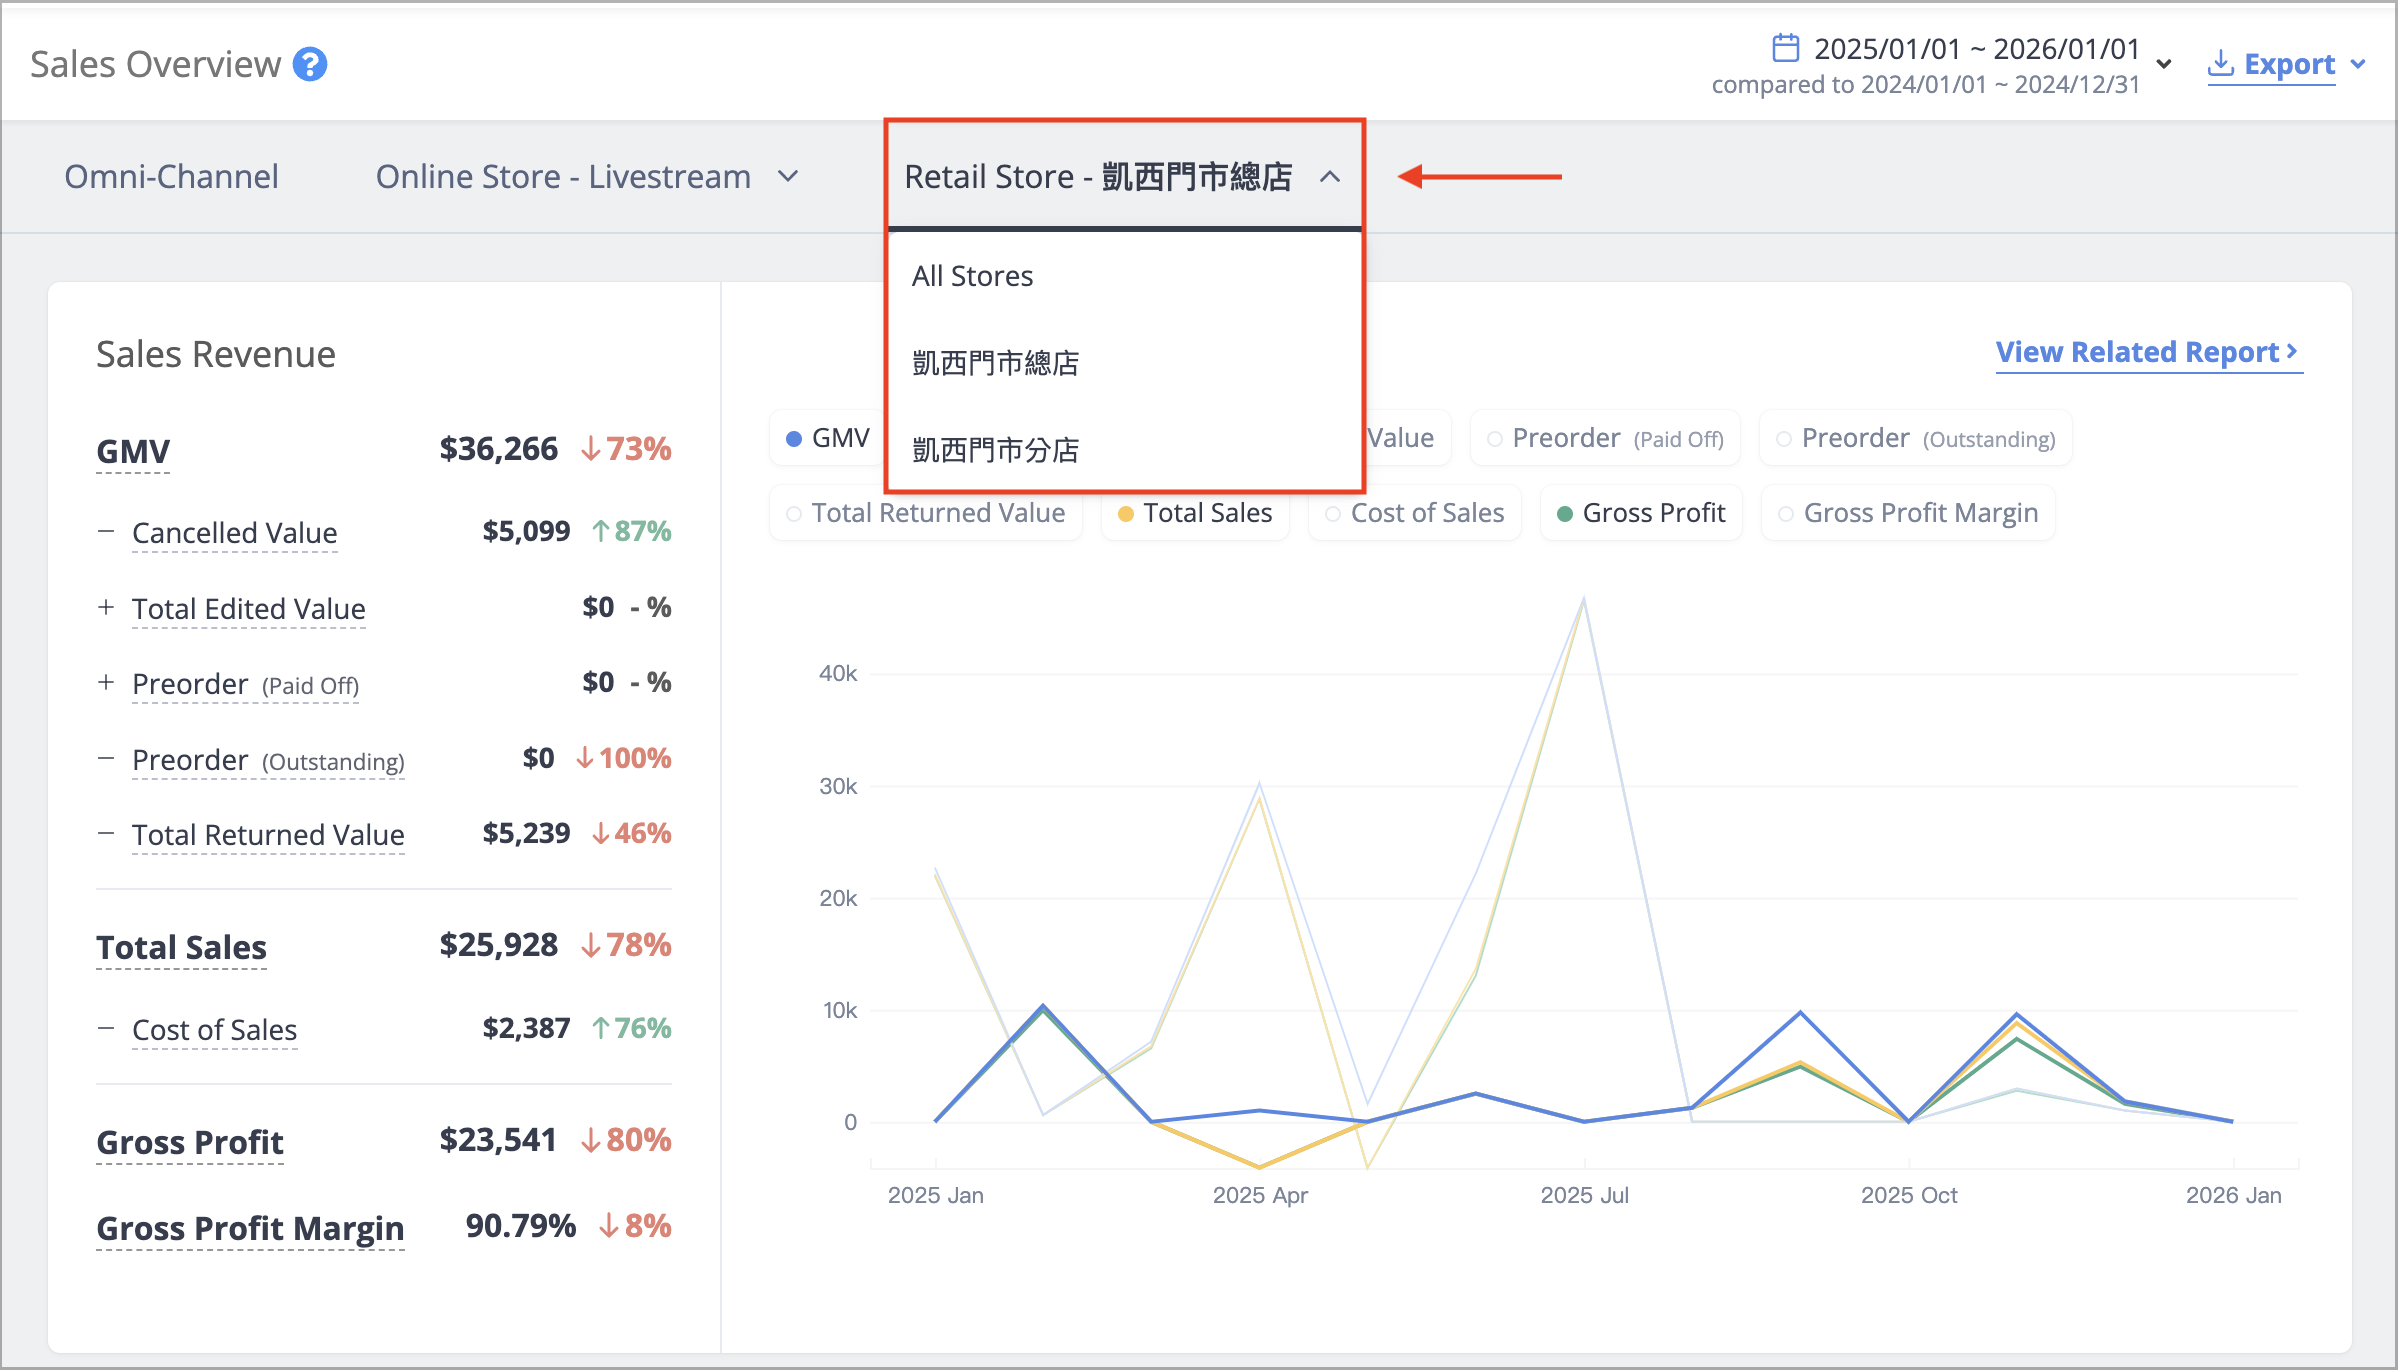Open the calendar date range icon

point(1785,48)
